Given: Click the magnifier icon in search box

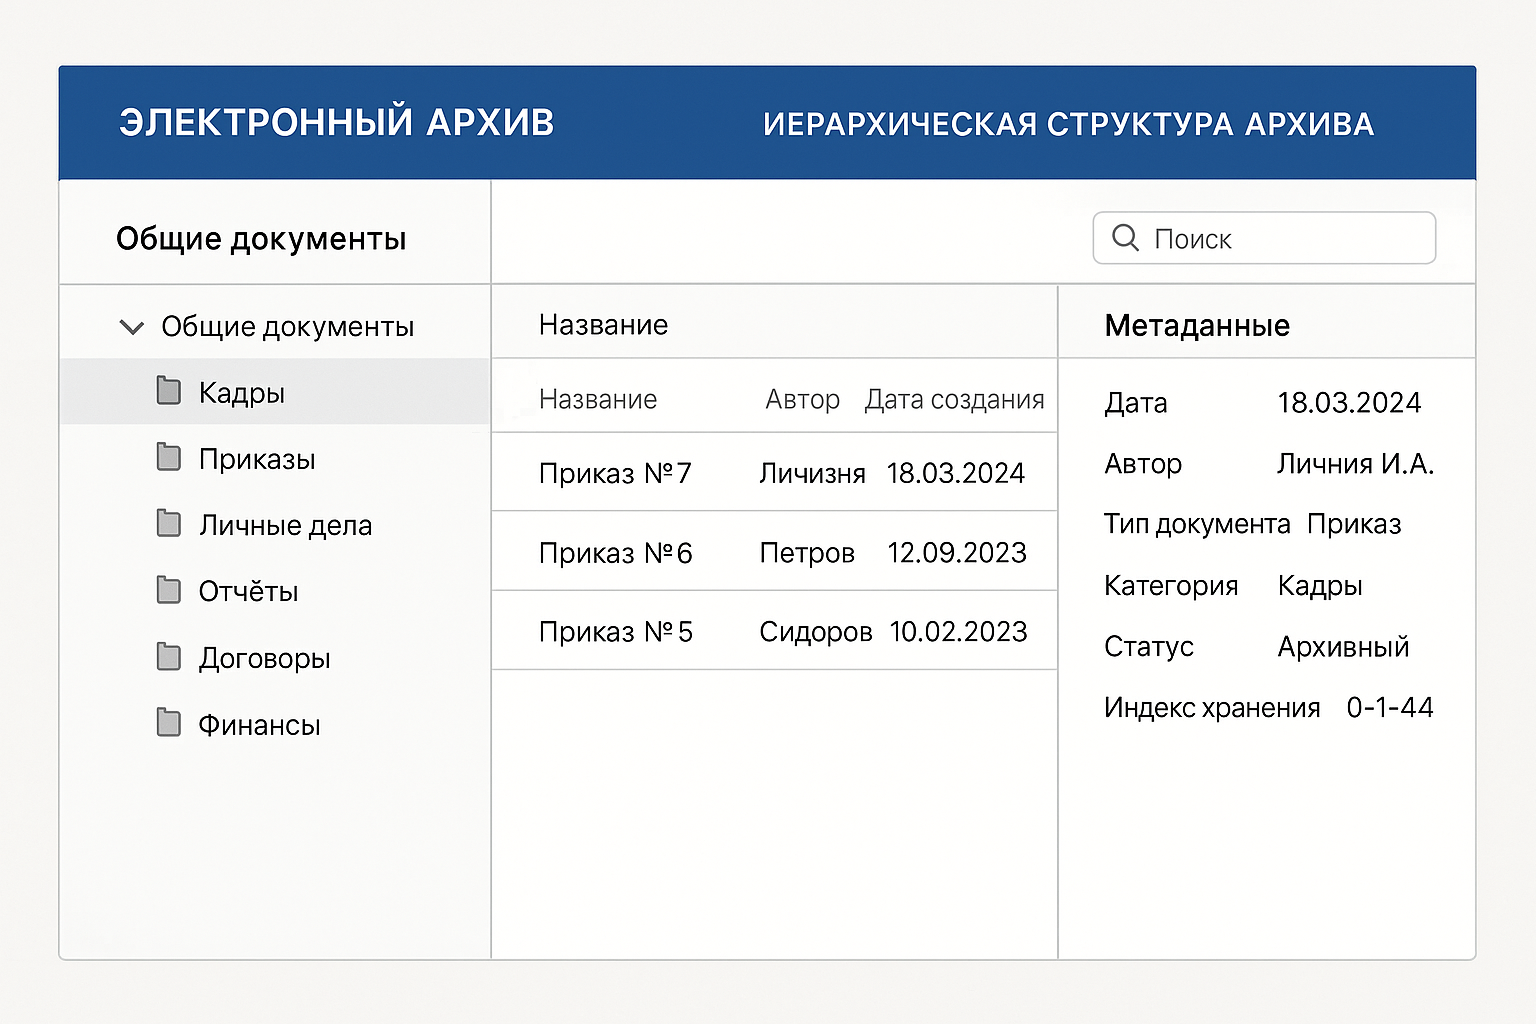Looking at the screenshot, I should [1125, 238].
